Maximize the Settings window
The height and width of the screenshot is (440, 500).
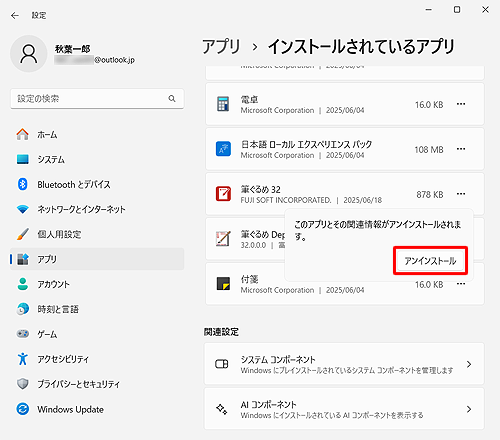tap(457, 10)
